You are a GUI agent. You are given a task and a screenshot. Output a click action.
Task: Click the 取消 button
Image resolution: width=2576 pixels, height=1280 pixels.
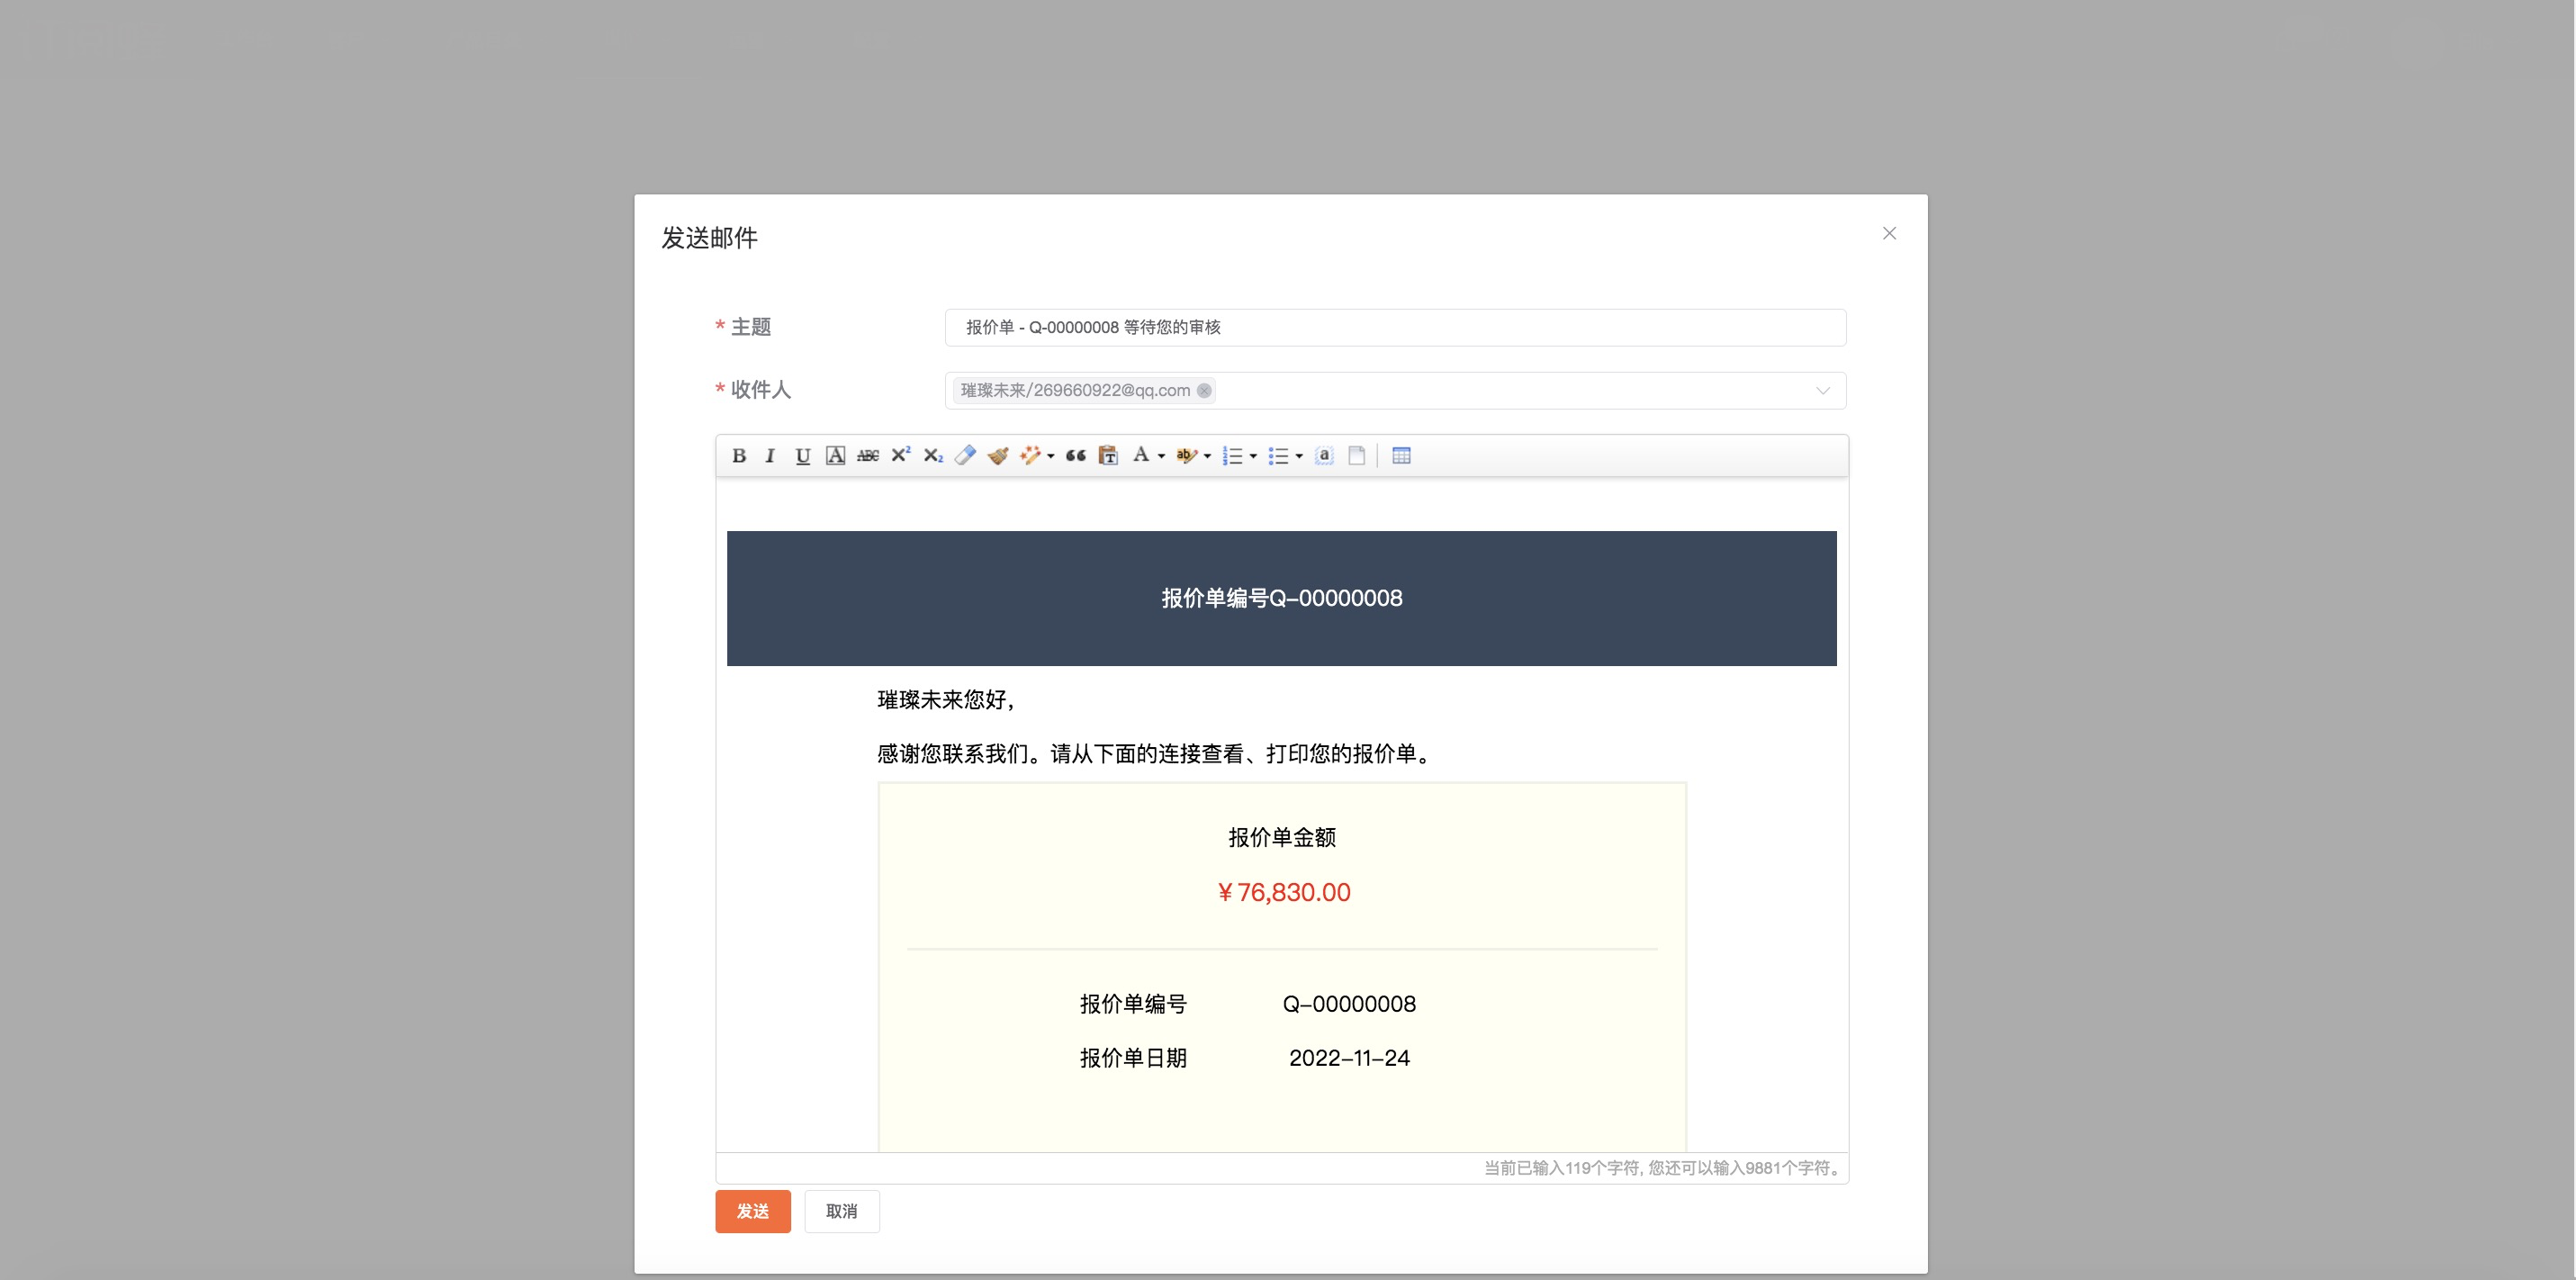tap(841, 1211)
